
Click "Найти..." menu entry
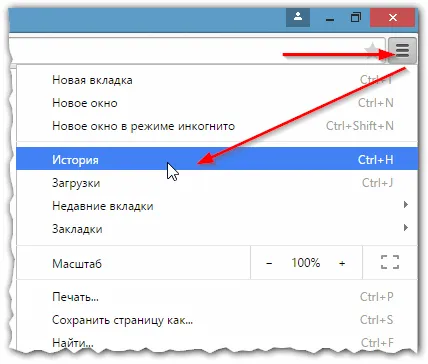point(217,343)
